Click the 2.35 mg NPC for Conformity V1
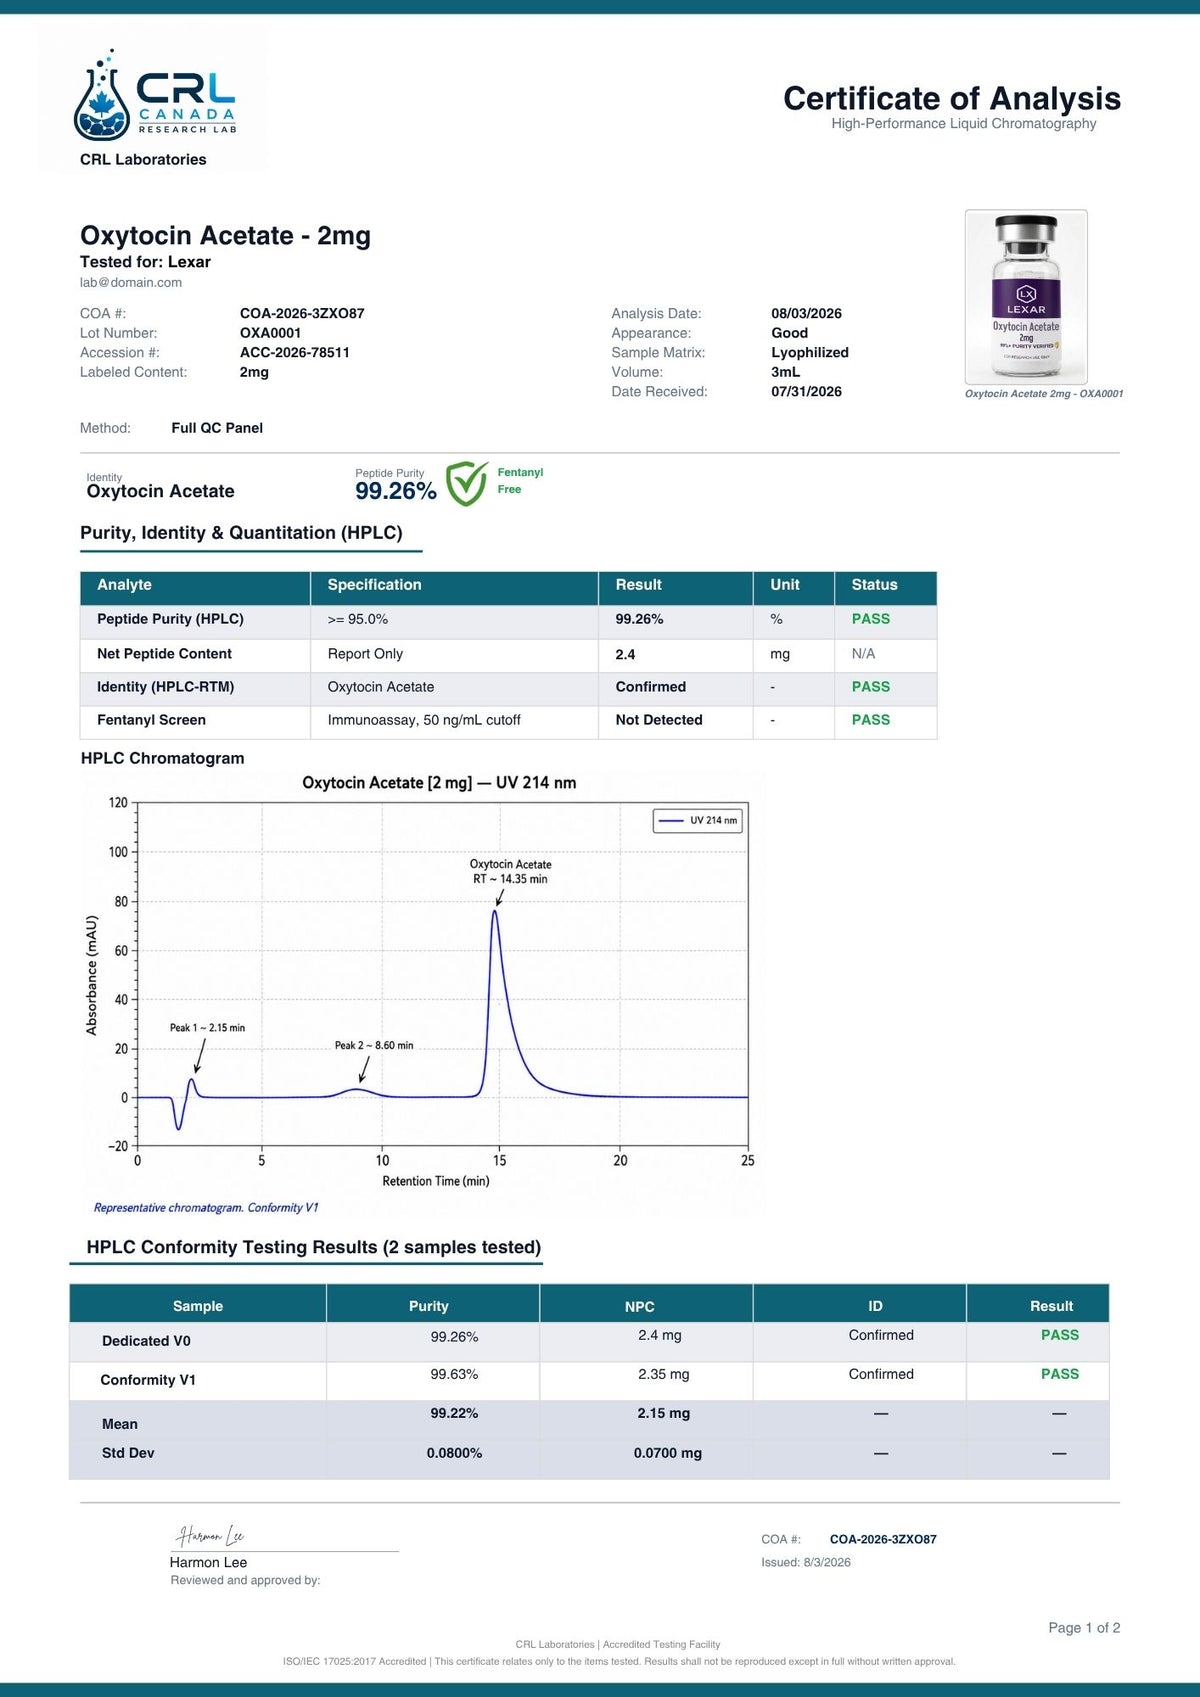 point(664,1375)
